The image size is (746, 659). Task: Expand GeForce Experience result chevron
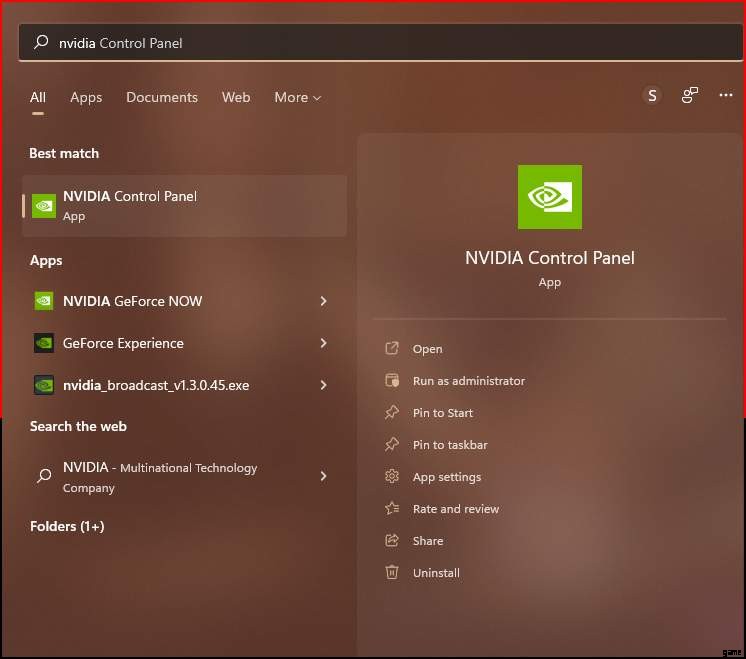tap(324, 343)
